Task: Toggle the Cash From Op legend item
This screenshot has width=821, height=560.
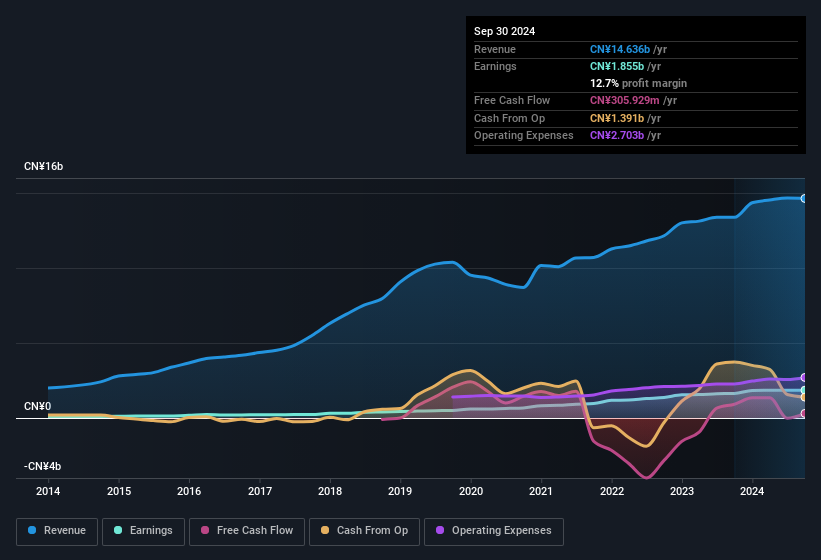Action: click(x=364, y=531)
